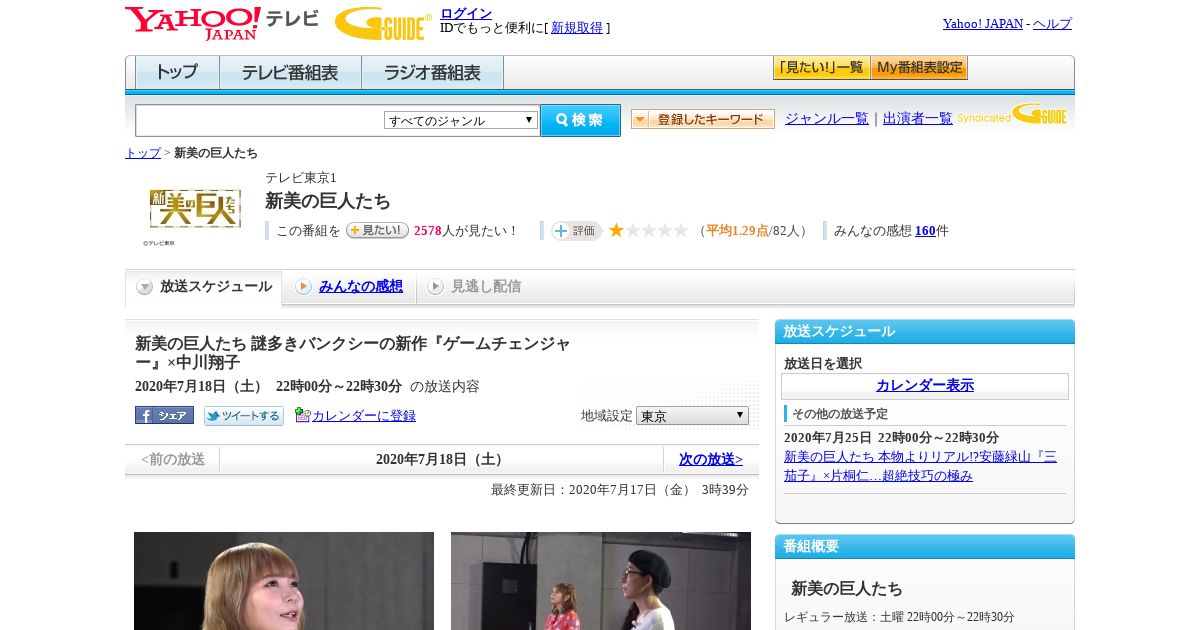Click the カレンダーに登録 link

(x=364, y=415)
